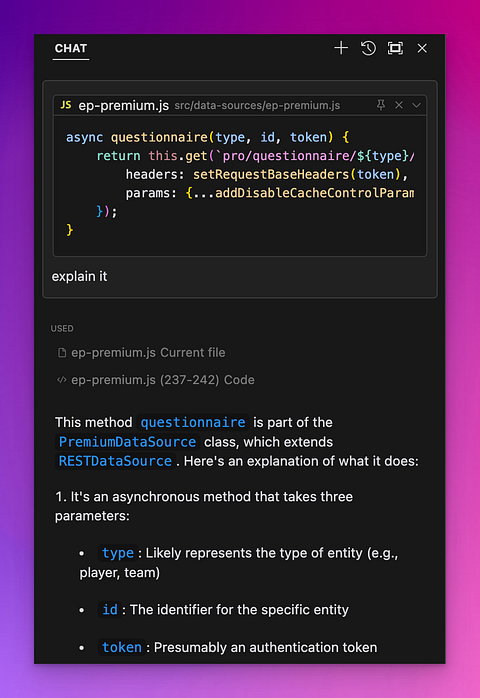Click the USED references header
Image resolution: width=480 pixels, height=698 pixels.
(x=62, y=329)
